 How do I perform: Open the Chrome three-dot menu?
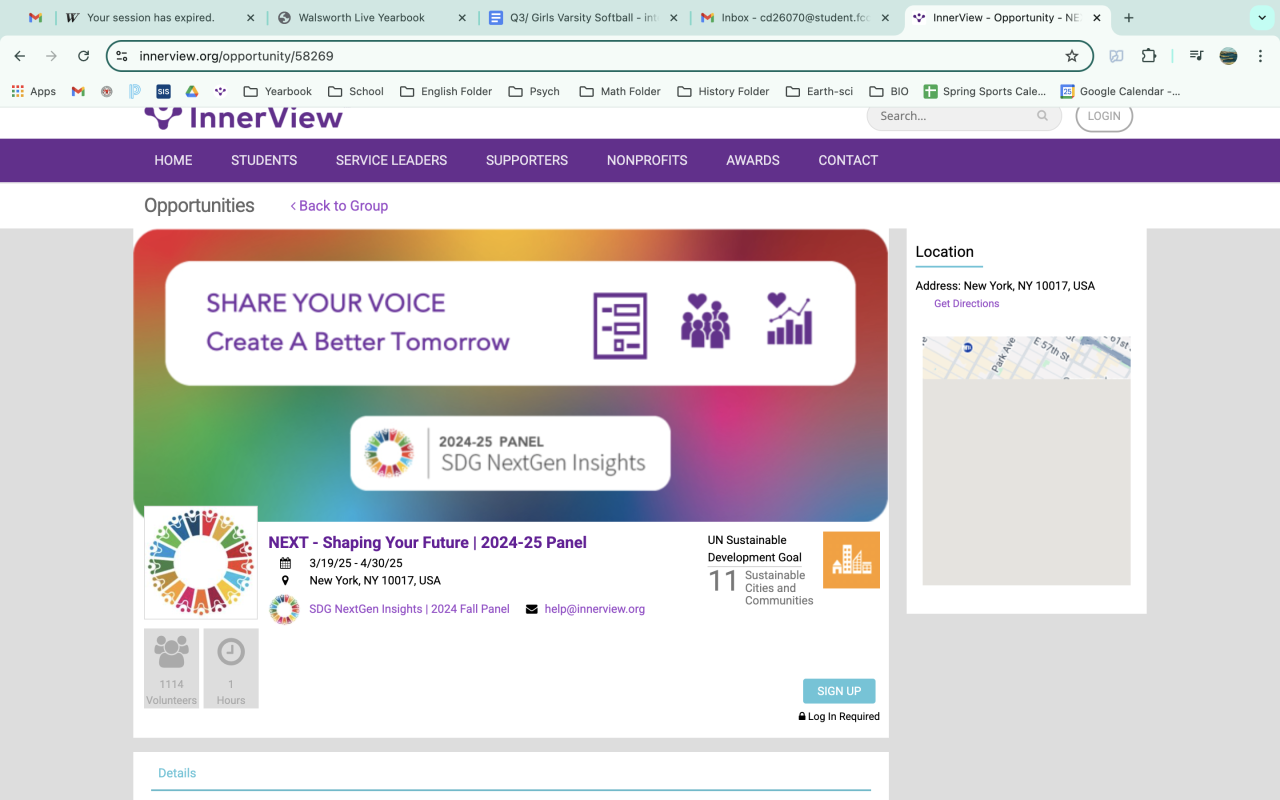click(x=1260, y=56)
